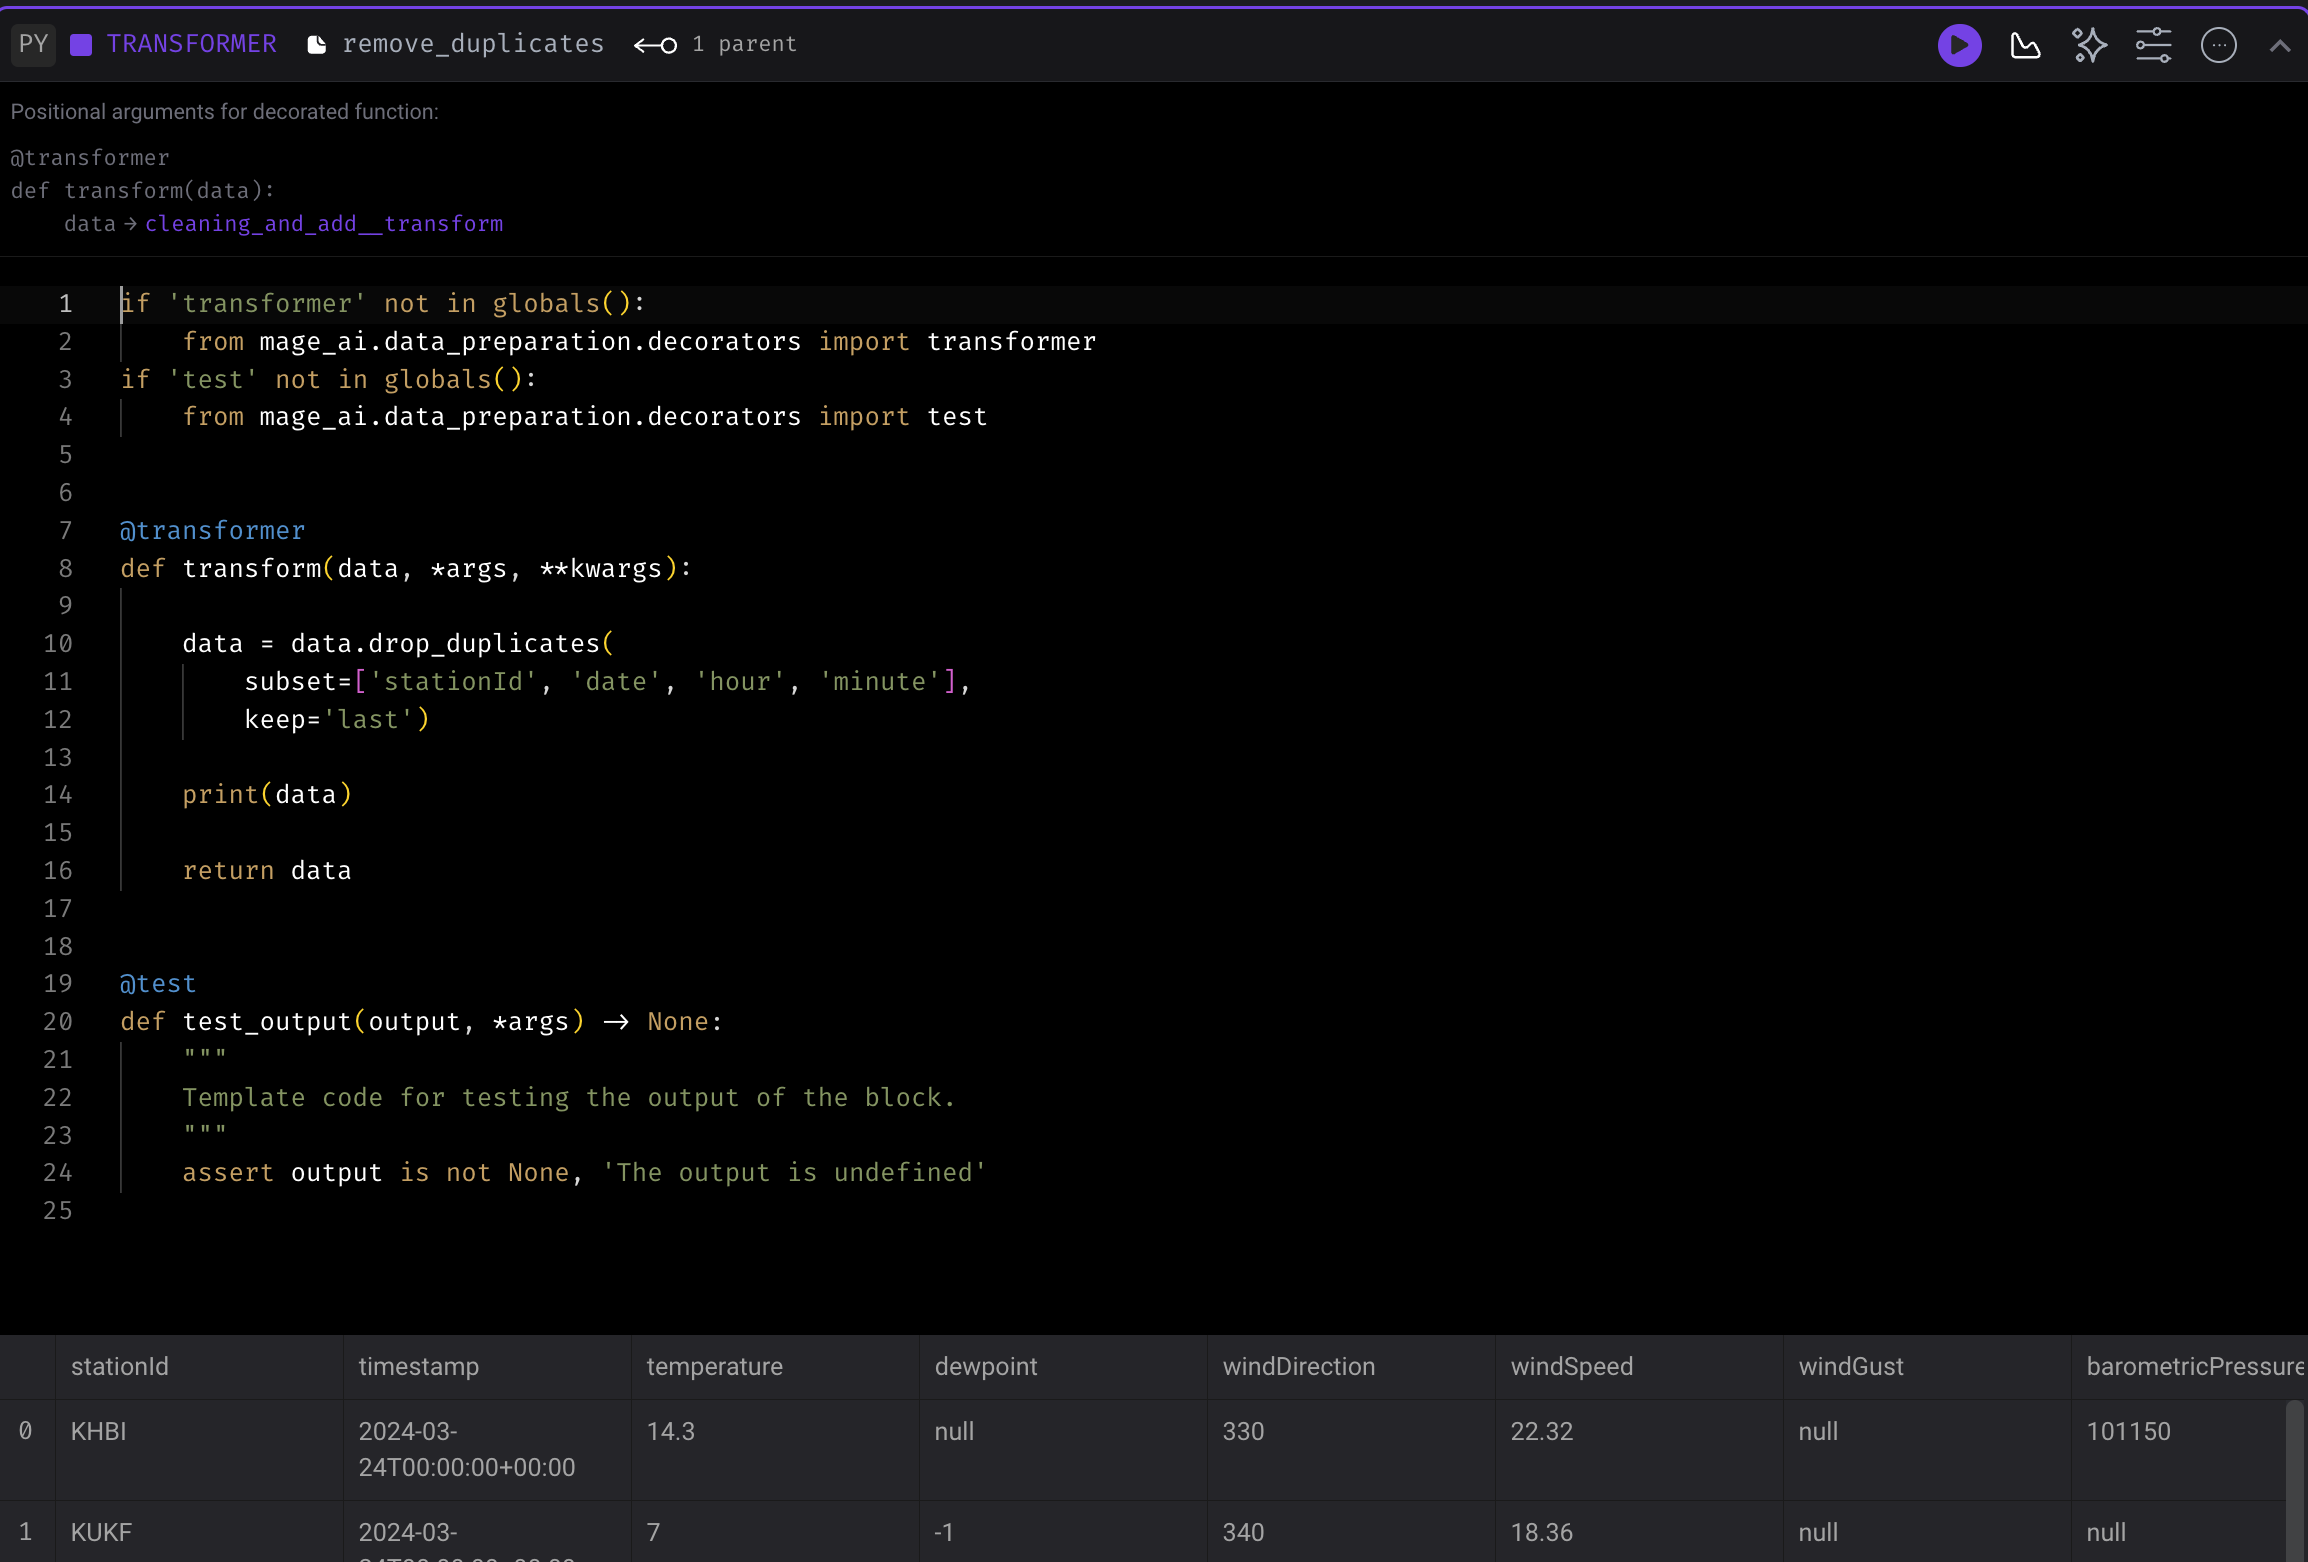The image size is (2308, 1562).
Task: Click line number 25 in gutter
Action: click(58, 1211)
